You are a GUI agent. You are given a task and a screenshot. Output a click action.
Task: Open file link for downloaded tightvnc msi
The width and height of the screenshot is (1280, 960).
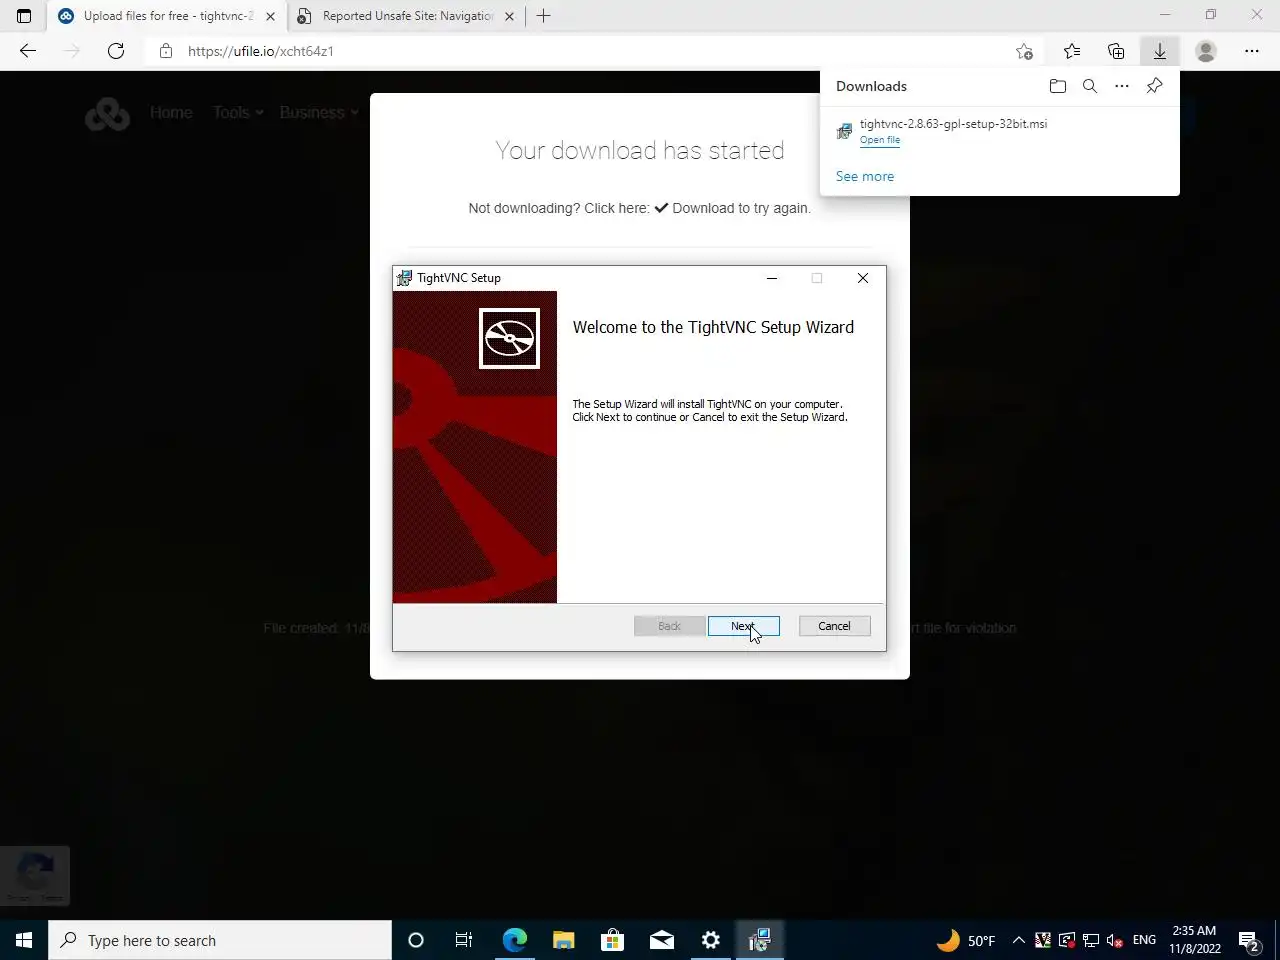click(x=880, y=140)
